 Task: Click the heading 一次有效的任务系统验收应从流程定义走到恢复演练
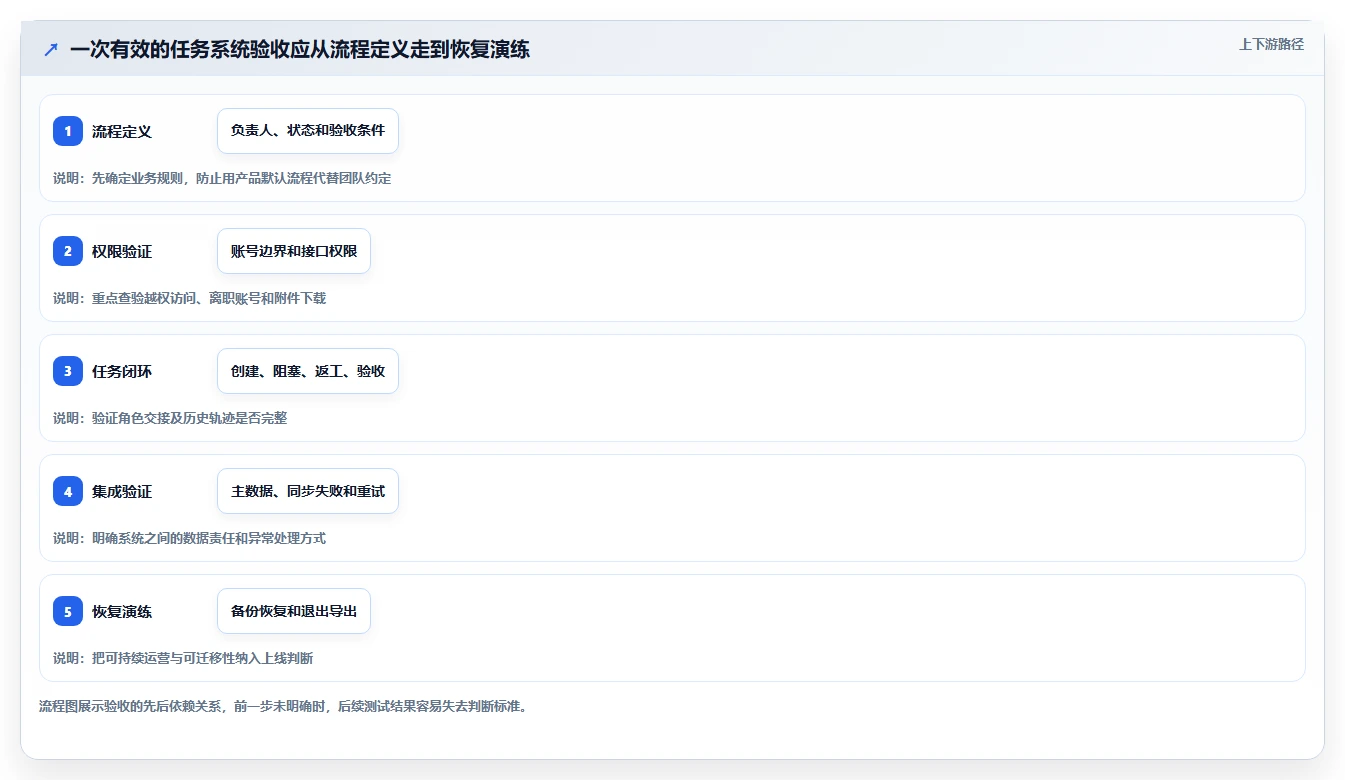[300, 49]
